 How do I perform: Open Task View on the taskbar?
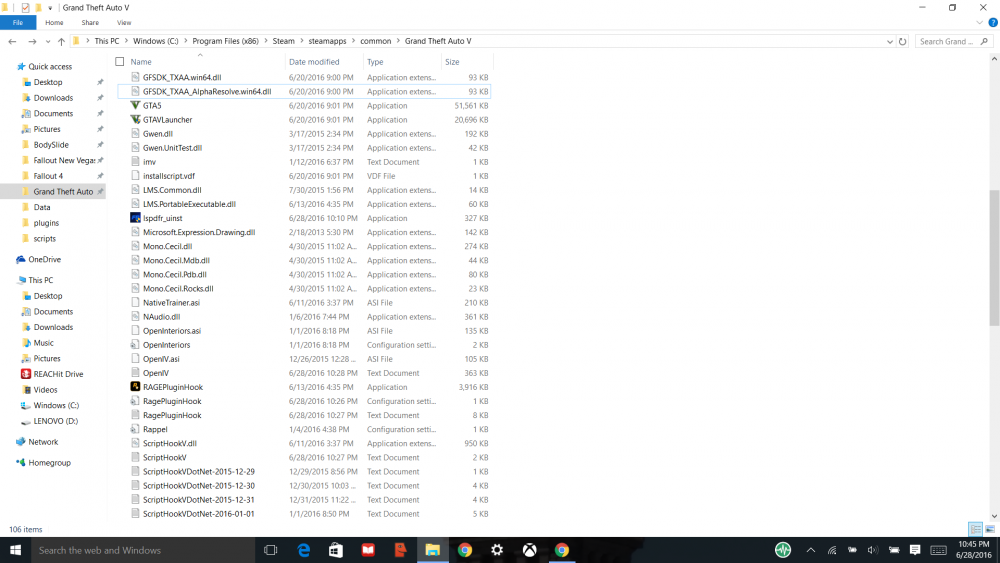click(270, 550)
